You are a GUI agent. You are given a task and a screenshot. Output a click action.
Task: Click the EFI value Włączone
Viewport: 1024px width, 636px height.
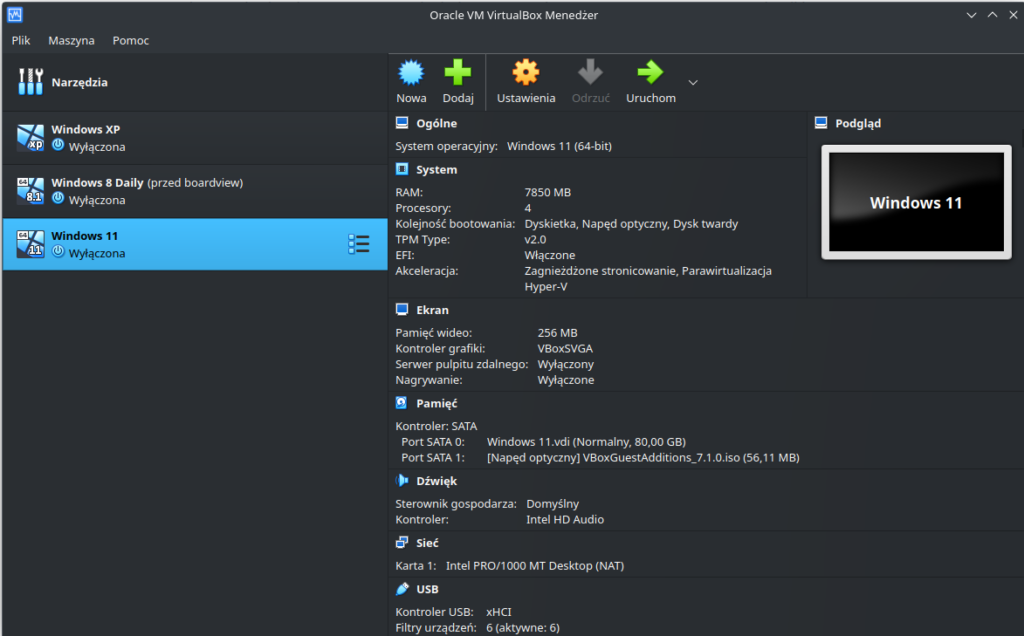(550, 255)
